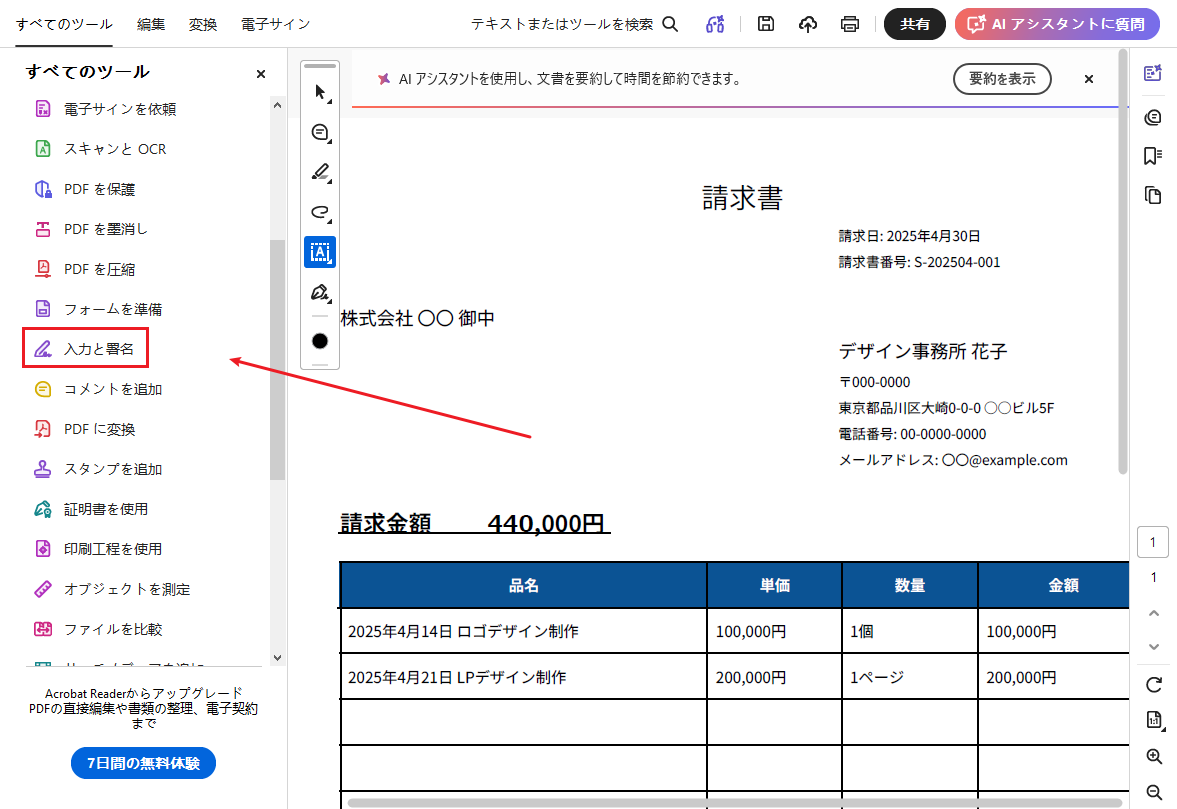Image resolution: width=1177 pixels, height=809 pixels.
Task: Select the arrow selection tool
Action: (x=321, y=92)
